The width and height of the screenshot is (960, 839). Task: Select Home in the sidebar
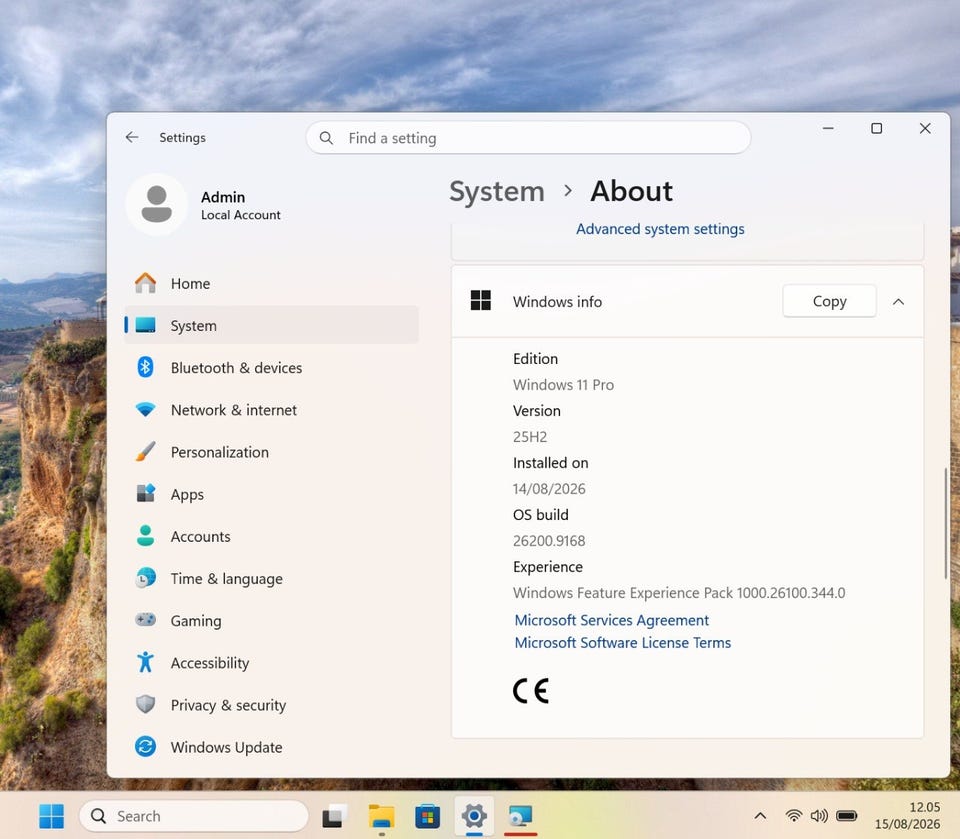point(271,283)
